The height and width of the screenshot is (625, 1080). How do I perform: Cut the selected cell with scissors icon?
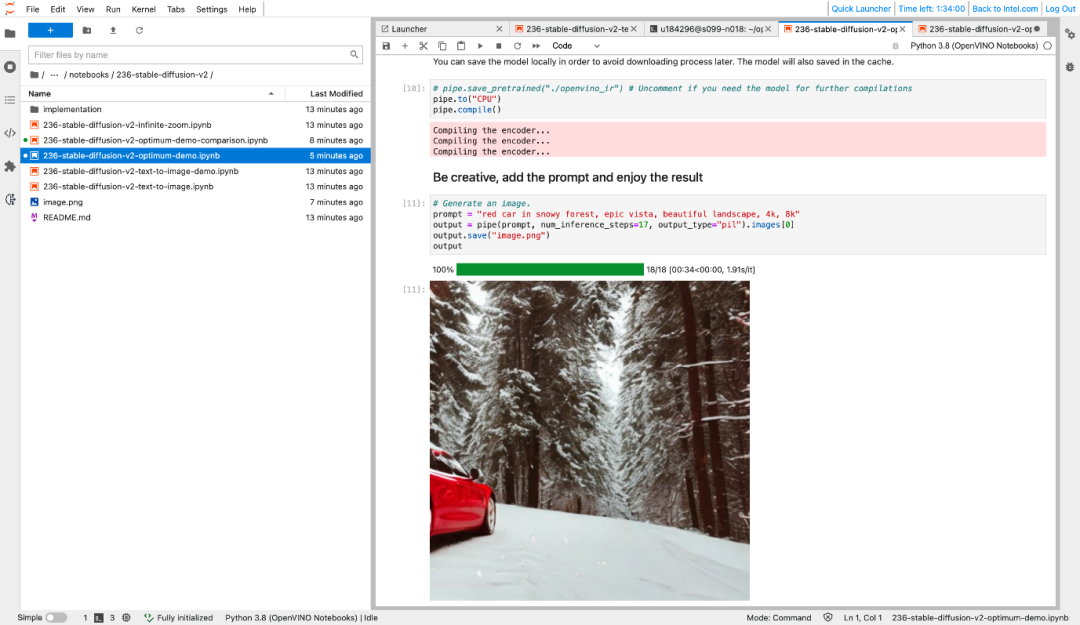[x=424, y=46]
